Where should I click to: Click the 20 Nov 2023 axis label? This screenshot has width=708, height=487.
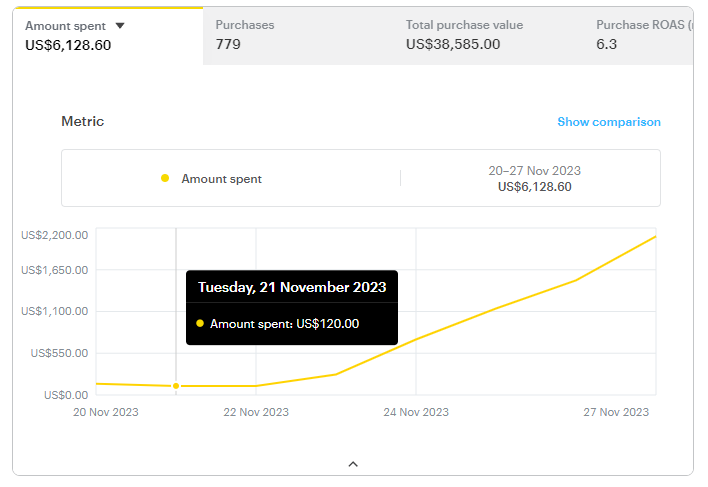tap(105, 412)
